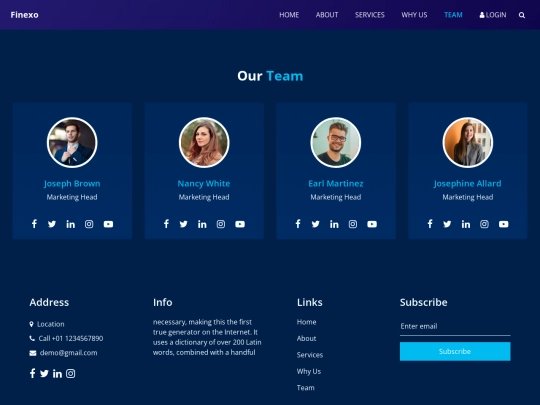Image resolution: width=540 pixels, height=405 pixels.
Task: Click Nancy White's Twitter icon
Action: coord(184,224)
